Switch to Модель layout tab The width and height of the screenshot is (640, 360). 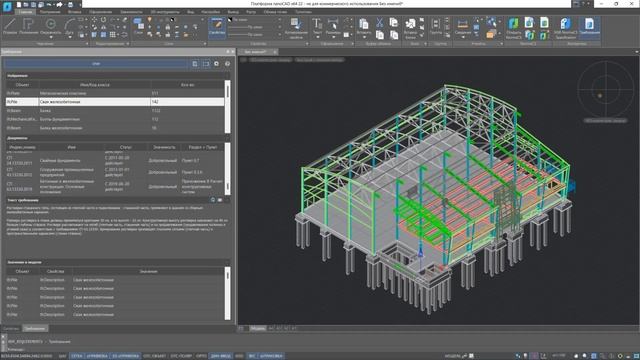click(x=258, y=328)
